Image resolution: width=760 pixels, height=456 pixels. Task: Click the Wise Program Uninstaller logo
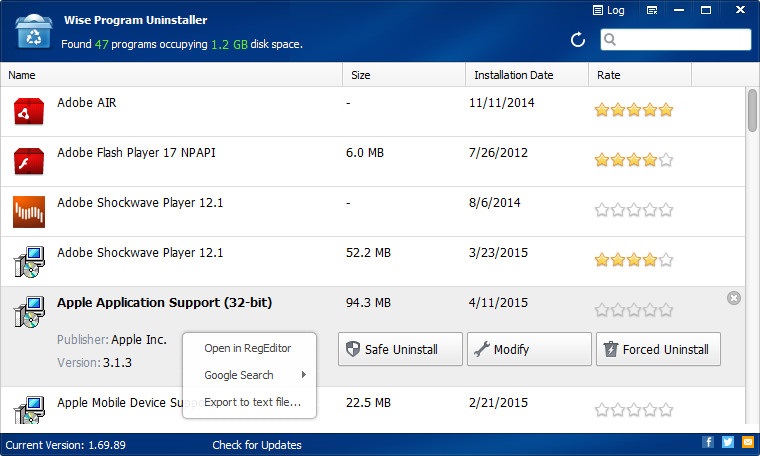(33, 31)
